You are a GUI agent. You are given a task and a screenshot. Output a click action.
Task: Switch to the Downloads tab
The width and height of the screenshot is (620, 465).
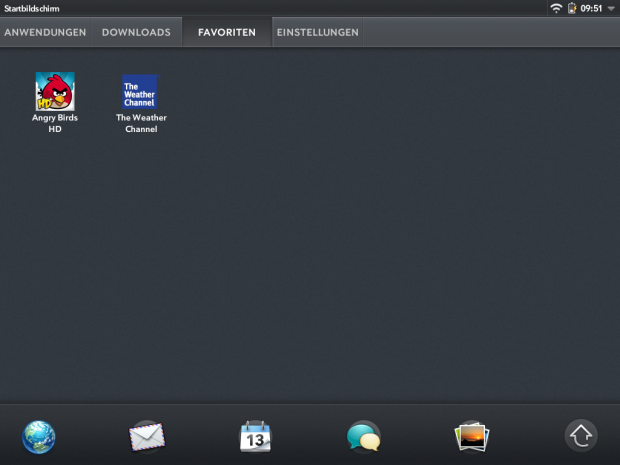136,33
